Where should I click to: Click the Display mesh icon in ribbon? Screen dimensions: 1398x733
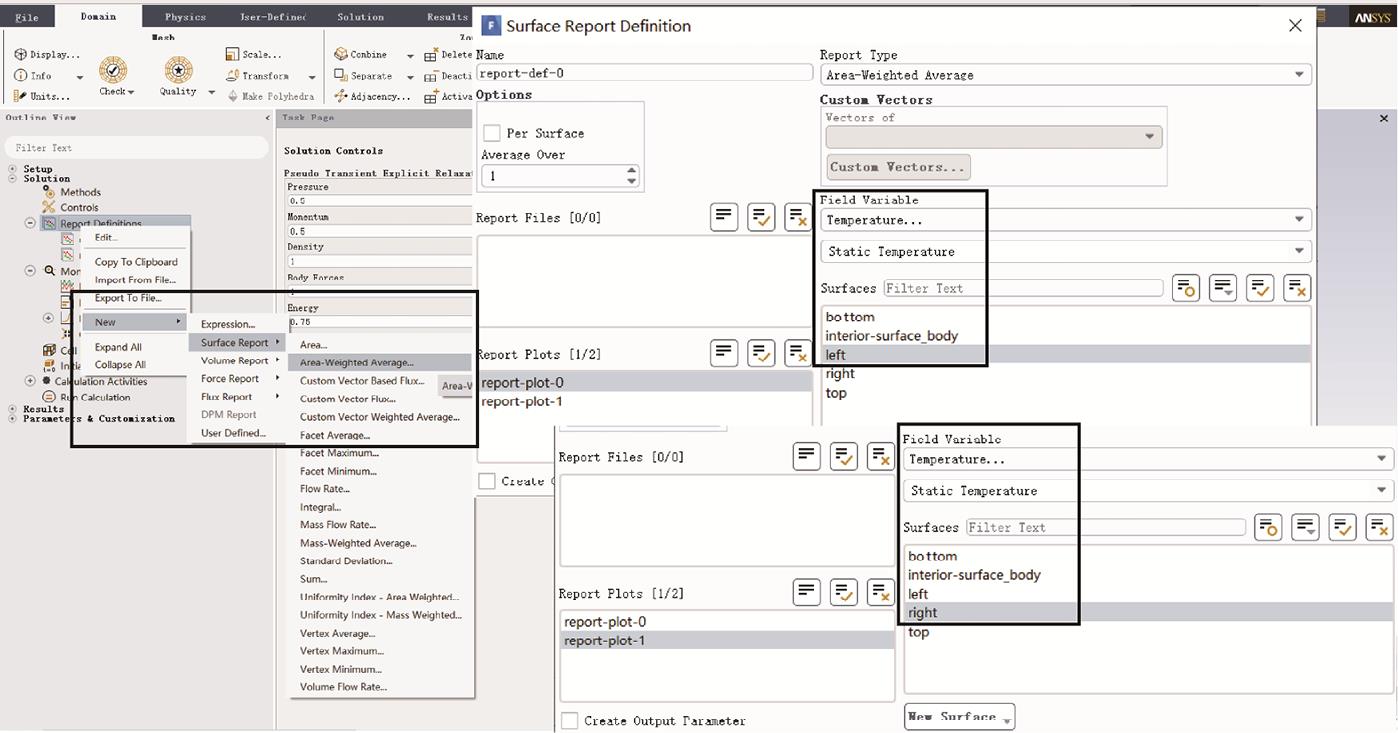[x=20, y=55]
